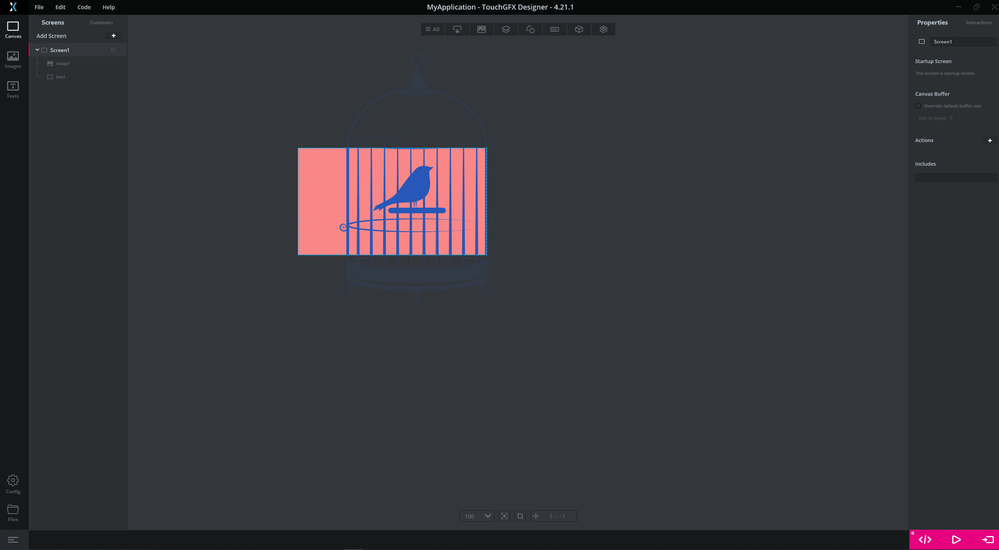Open the Containers (stacked layers) widget category
The width and height of the screenshot is (999, 550).
[x=506, y=29]
